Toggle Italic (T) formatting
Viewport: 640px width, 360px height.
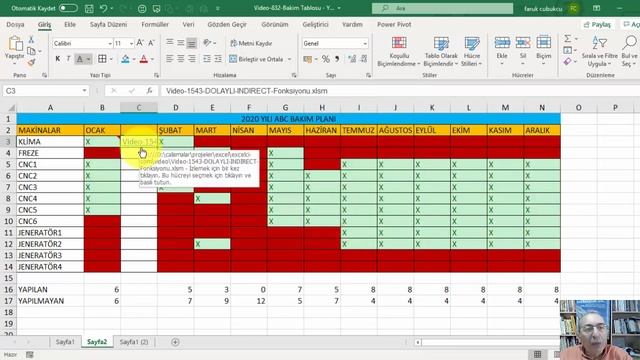pos(68,59)
